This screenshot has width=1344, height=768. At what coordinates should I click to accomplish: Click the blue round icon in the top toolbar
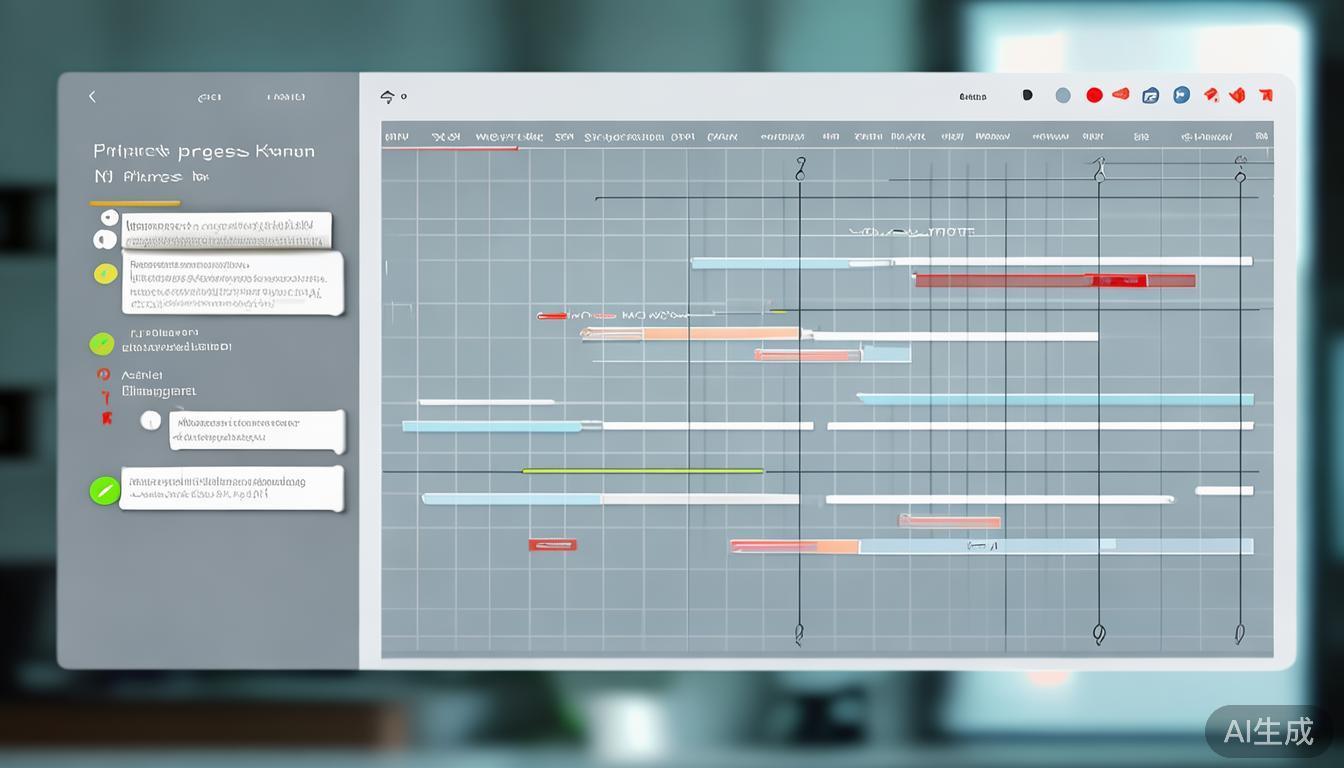pos(1181,95)
